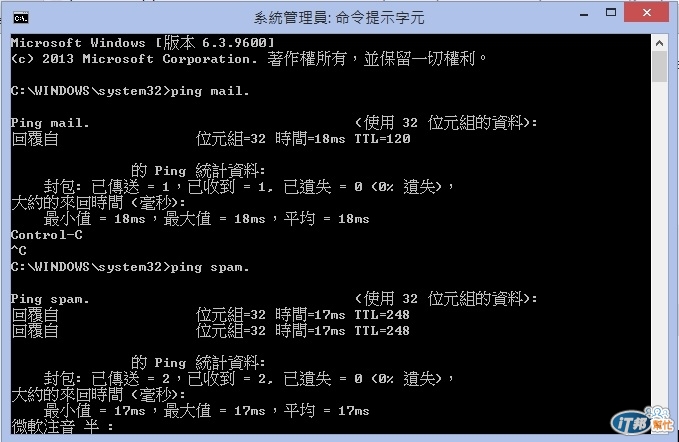The width and height of the screenshot is (679, 442).
Task: Click the "ping mail." command line
Action: click(130, 91)
